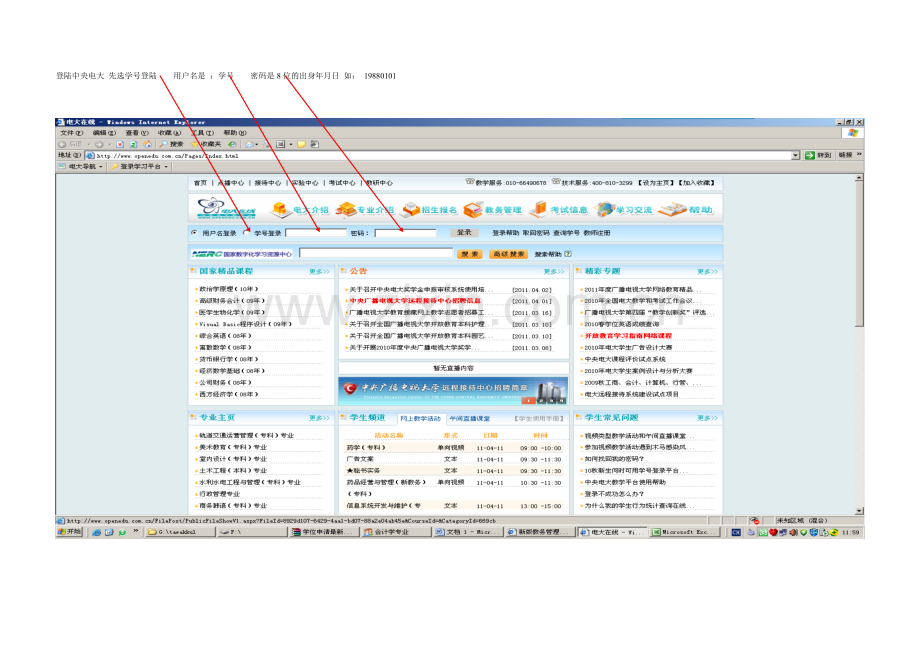Expand the 登录学习平台 toolbar dropdown
920x651 pixels.
(166, 167)
